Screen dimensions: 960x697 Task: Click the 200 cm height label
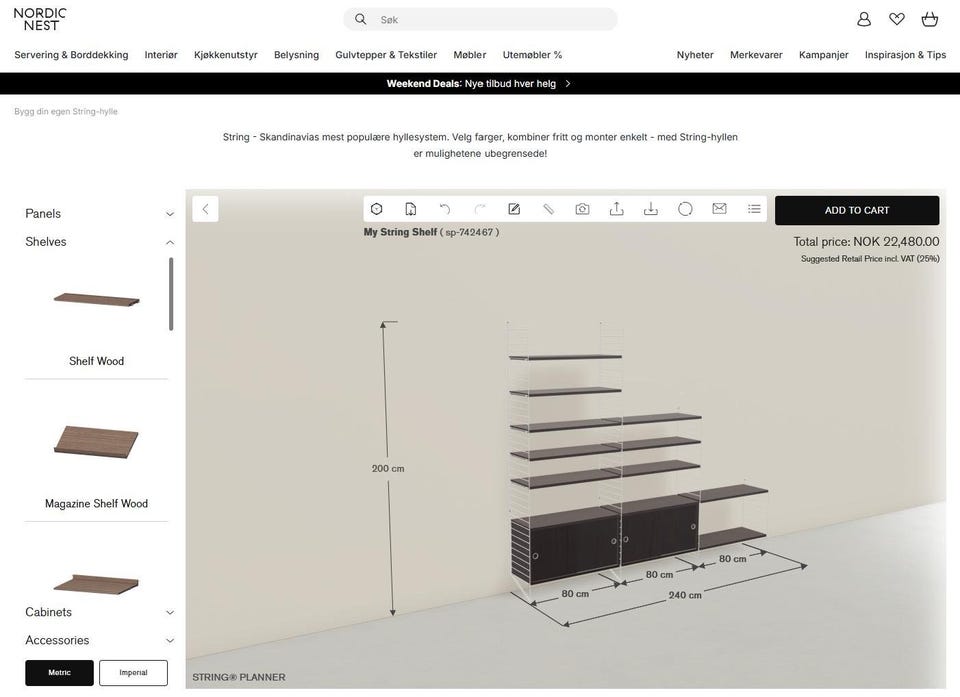[388, 469]
